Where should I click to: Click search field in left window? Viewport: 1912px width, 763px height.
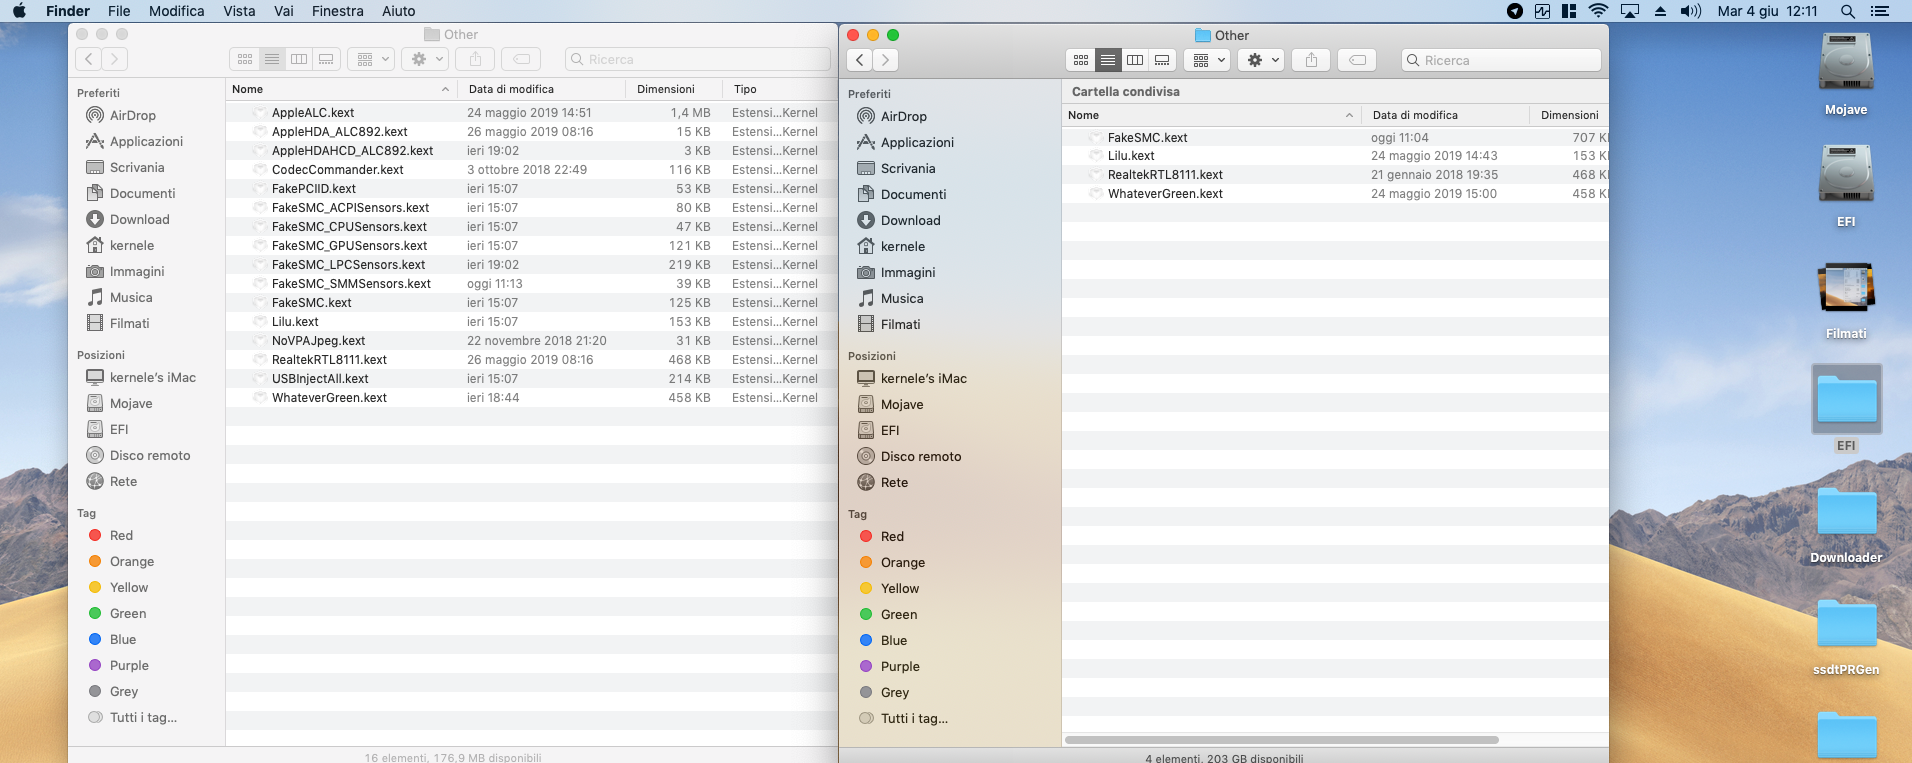[x=697, y=59]
